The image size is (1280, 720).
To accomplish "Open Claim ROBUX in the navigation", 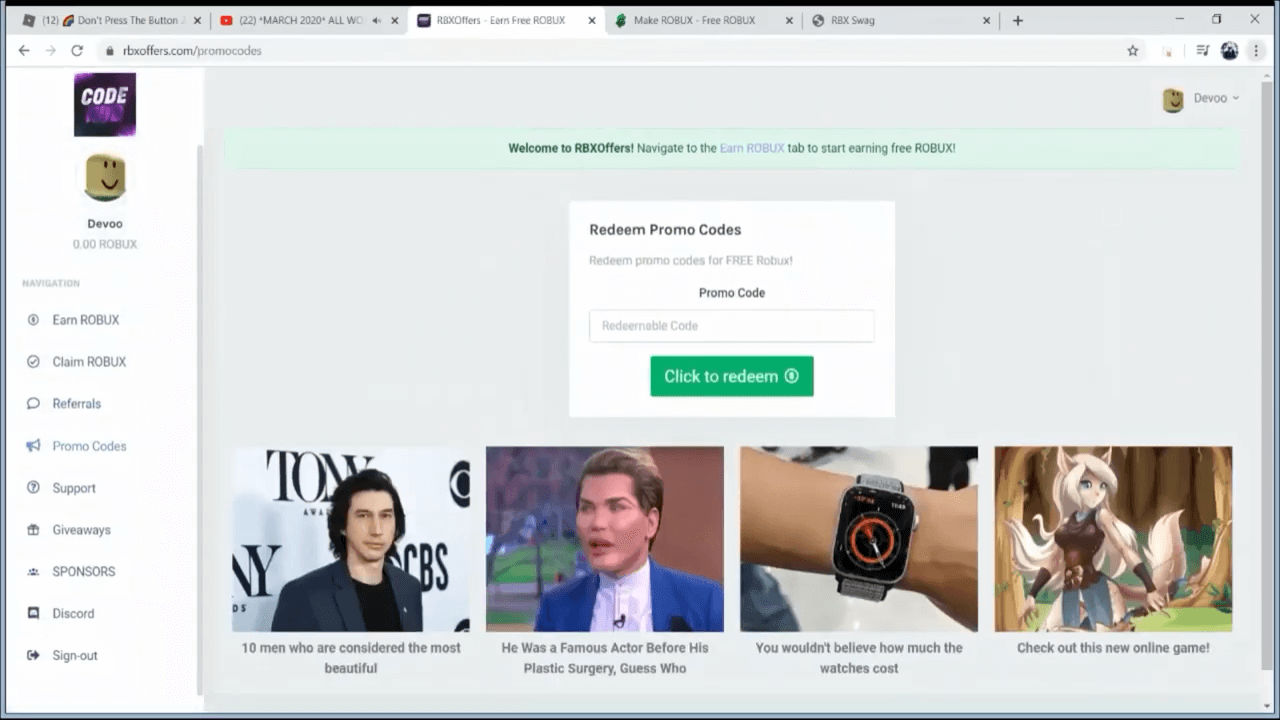I will tap(89, 362).
